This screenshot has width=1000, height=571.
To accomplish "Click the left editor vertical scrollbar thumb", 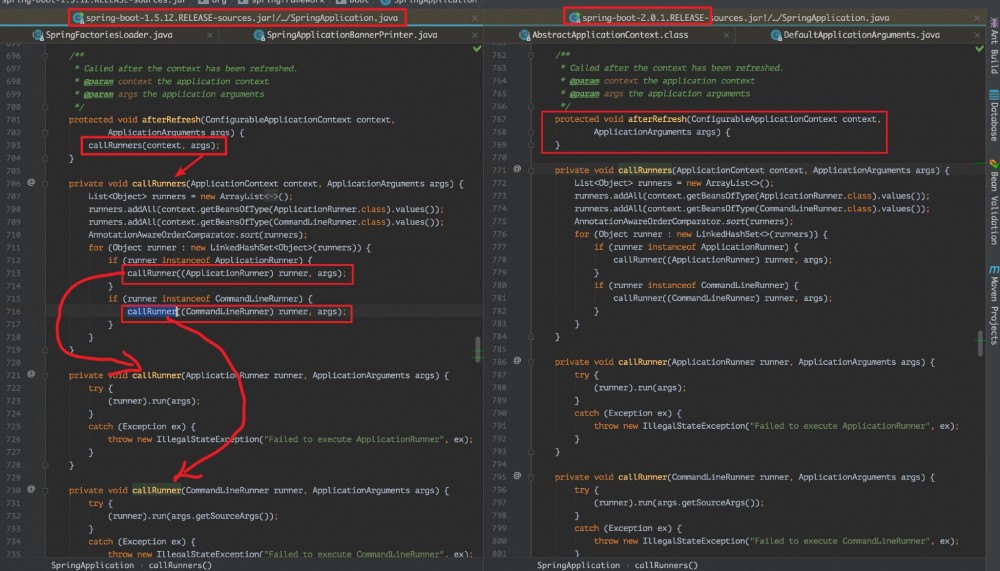I will click(x=478, y=349).
